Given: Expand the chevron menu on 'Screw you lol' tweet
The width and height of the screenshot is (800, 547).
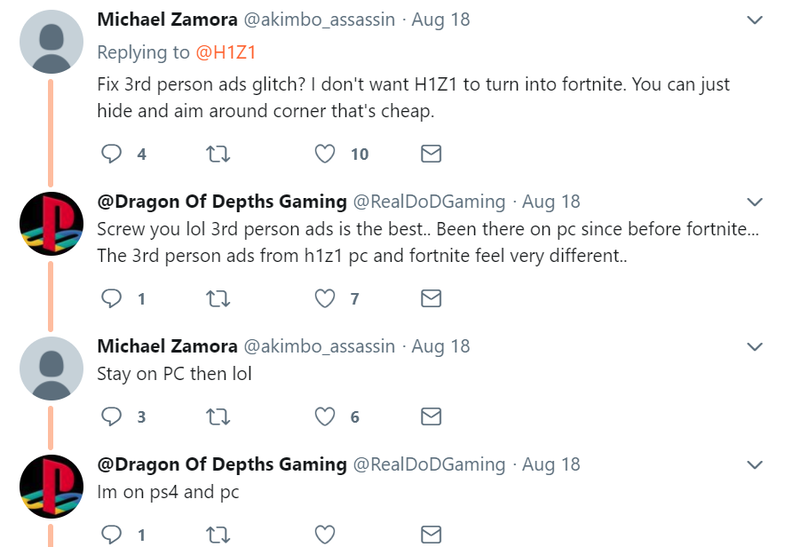Looking at the screenshot, I should 755,202.
